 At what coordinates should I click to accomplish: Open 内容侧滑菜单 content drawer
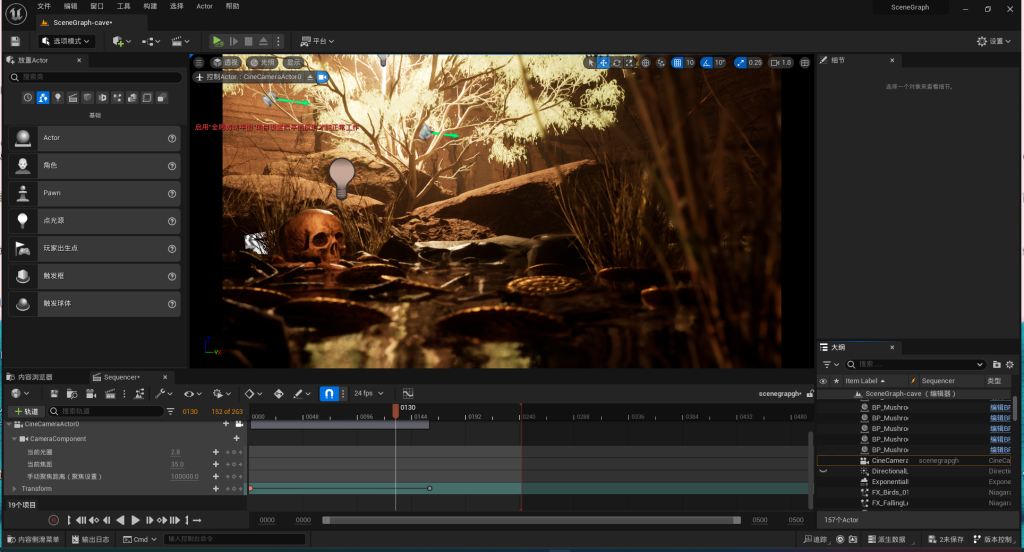point(32,540)
